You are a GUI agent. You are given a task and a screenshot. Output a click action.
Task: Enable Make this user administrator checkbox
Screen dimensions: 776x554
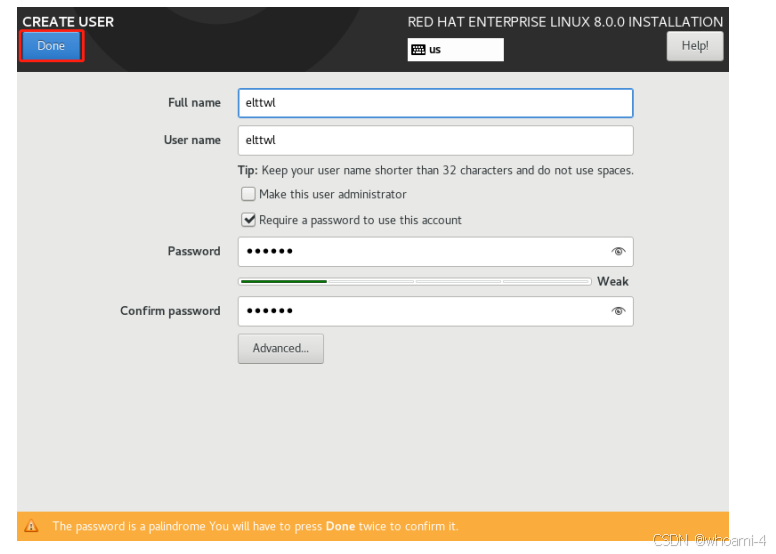[248, 194]
